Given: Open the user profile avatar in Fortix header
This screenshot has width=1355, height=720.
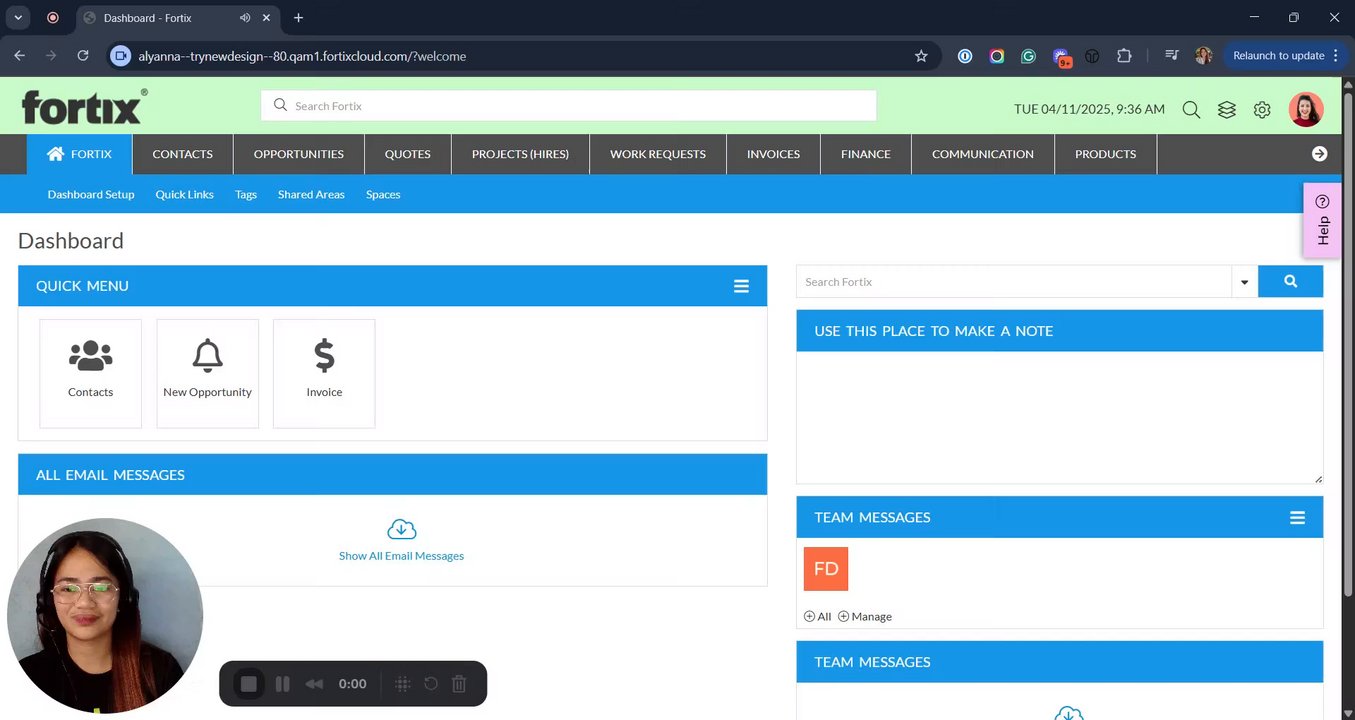Looking at the screenshot, I should (x=1306, y=109).
